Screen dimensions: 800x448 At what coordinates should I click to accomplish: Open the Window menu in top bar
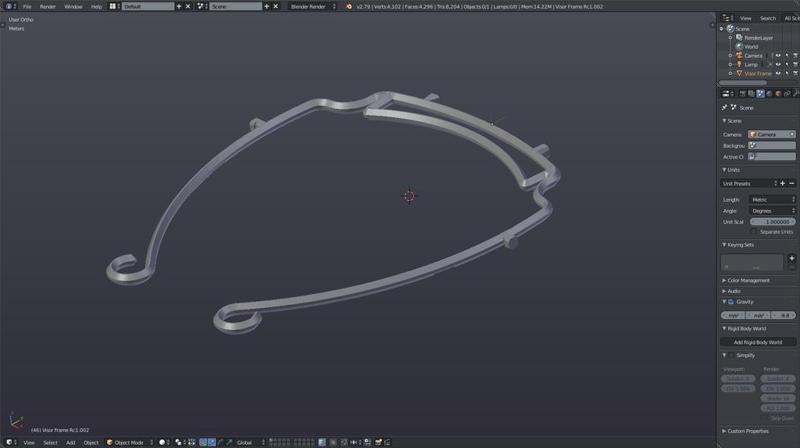click(x=73, y=6)
